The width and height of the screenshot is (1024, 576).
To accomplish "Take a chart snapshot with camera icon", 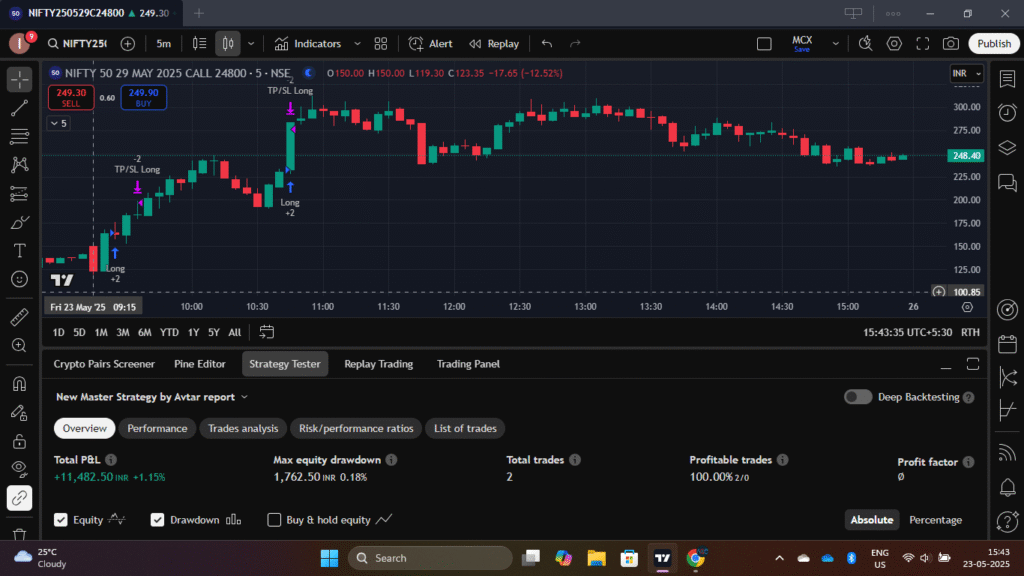I will click(x=951, y=44).
